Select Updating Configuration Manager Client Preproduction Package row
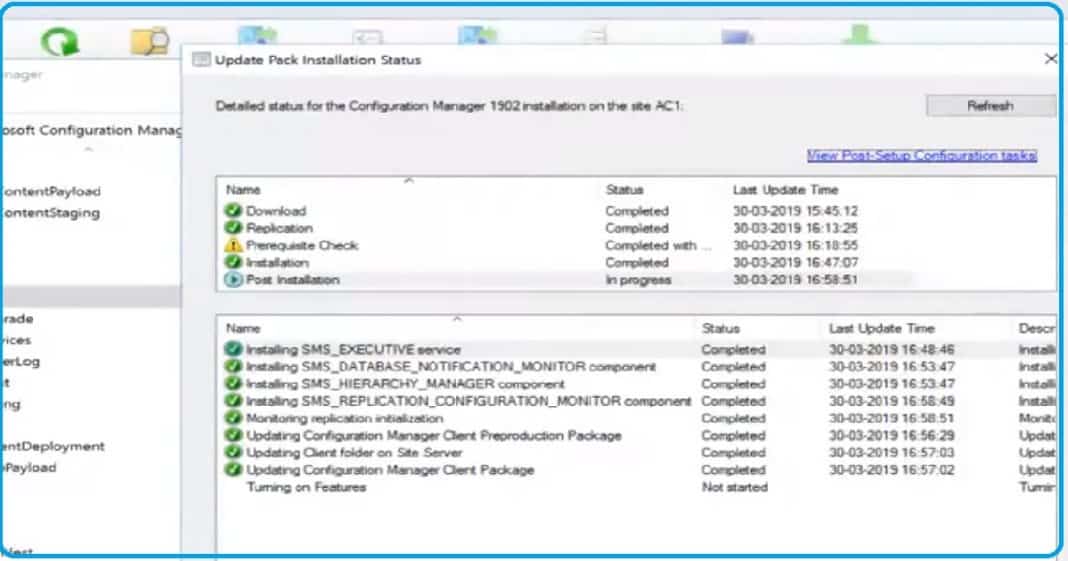The image size is (1068, 561). 638,436
